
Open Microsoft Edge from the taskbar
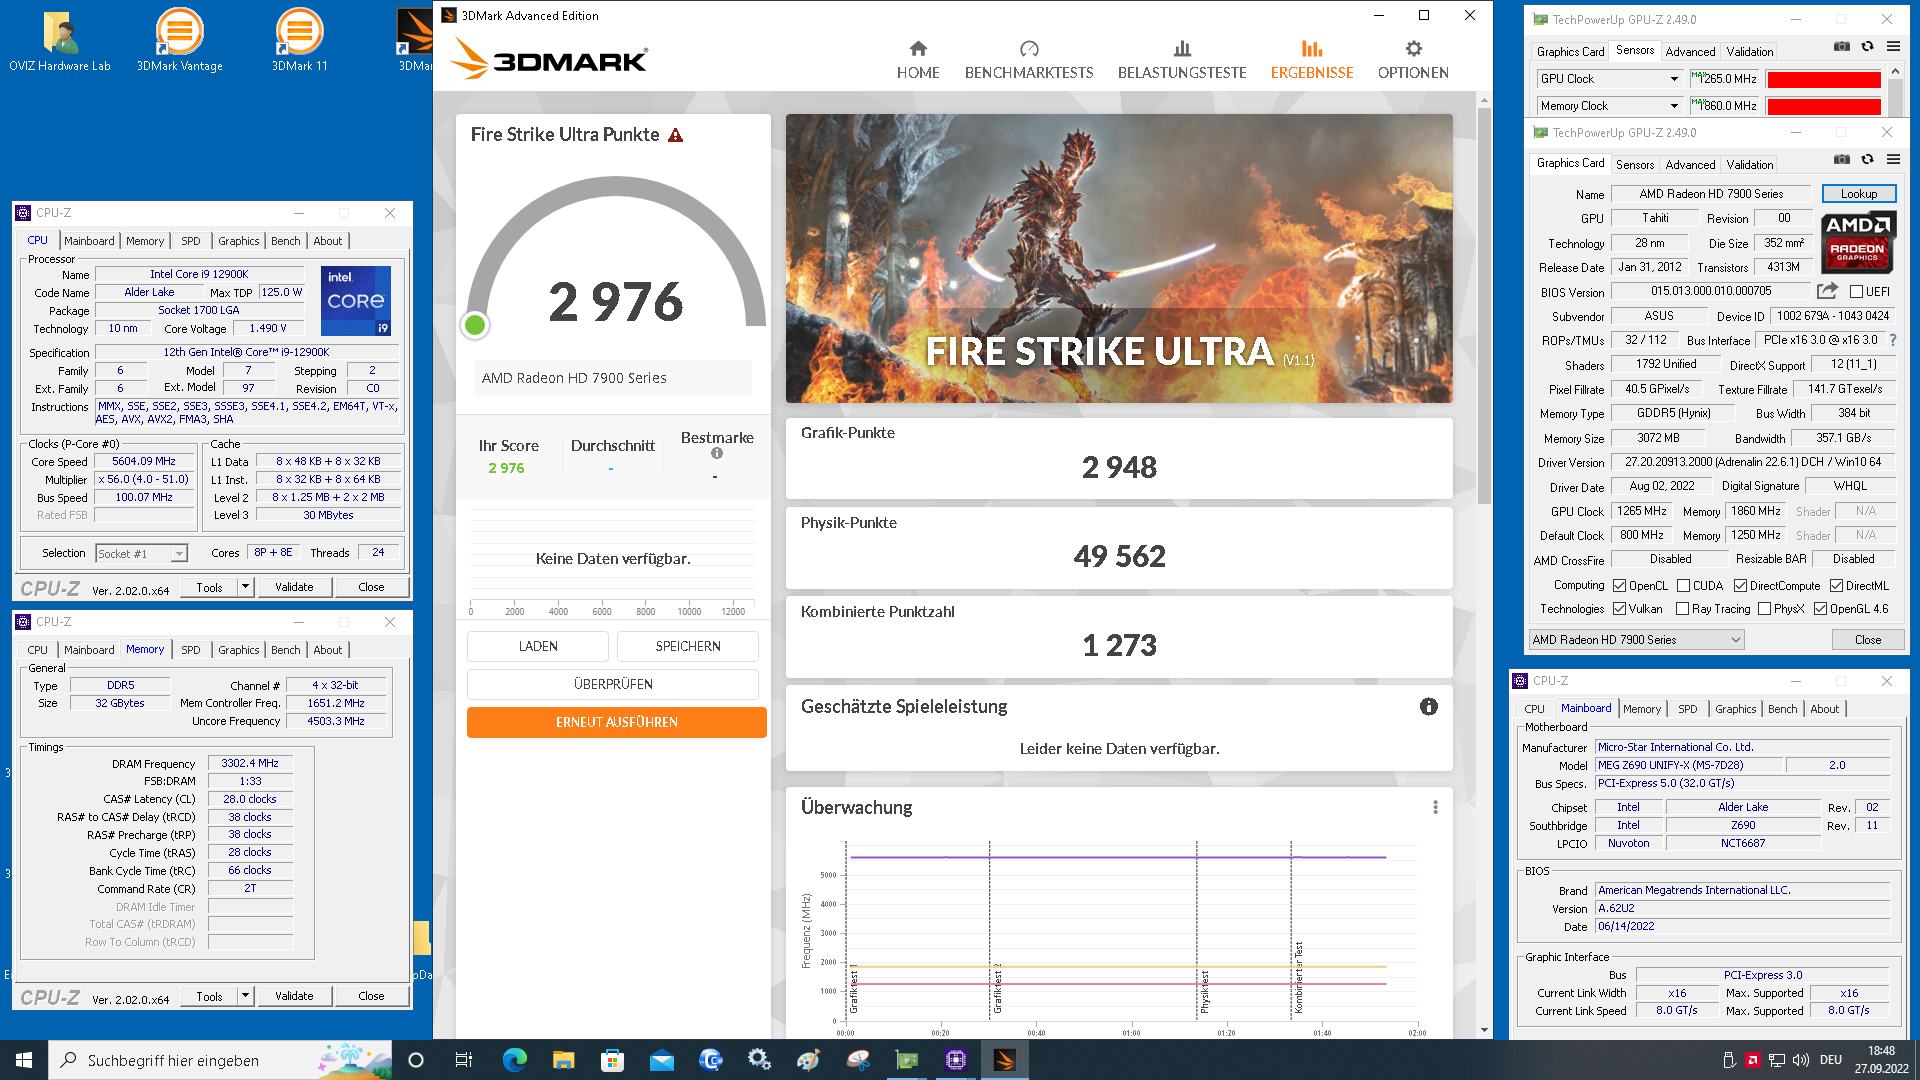[515, 1060]
